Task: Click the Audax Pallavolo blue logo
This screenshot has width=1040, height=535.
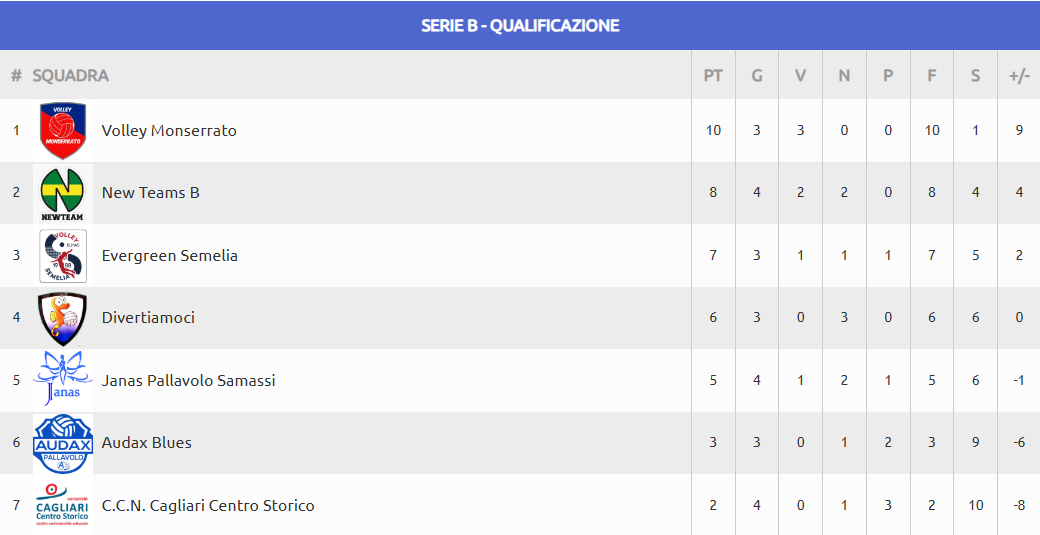Action: pos(63,443)
